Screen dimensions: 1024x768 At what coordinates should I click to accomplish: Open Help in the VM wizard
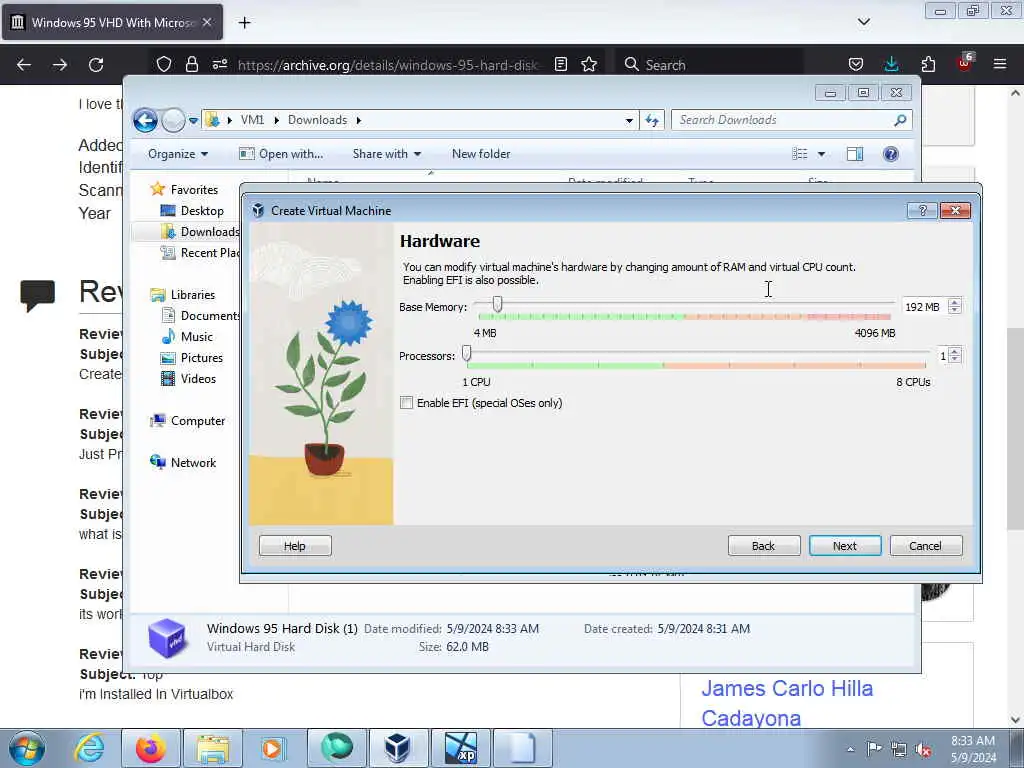[x=295, y=546]
